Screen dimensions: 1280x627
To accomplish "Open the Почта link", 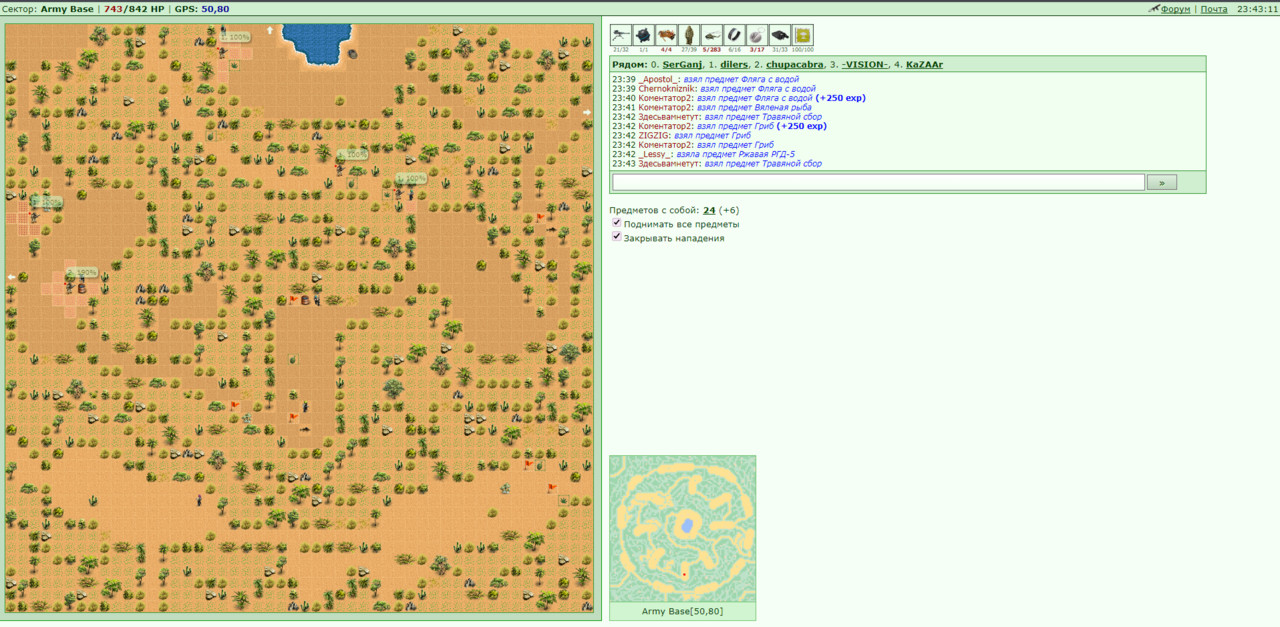I will (1214, 9).
